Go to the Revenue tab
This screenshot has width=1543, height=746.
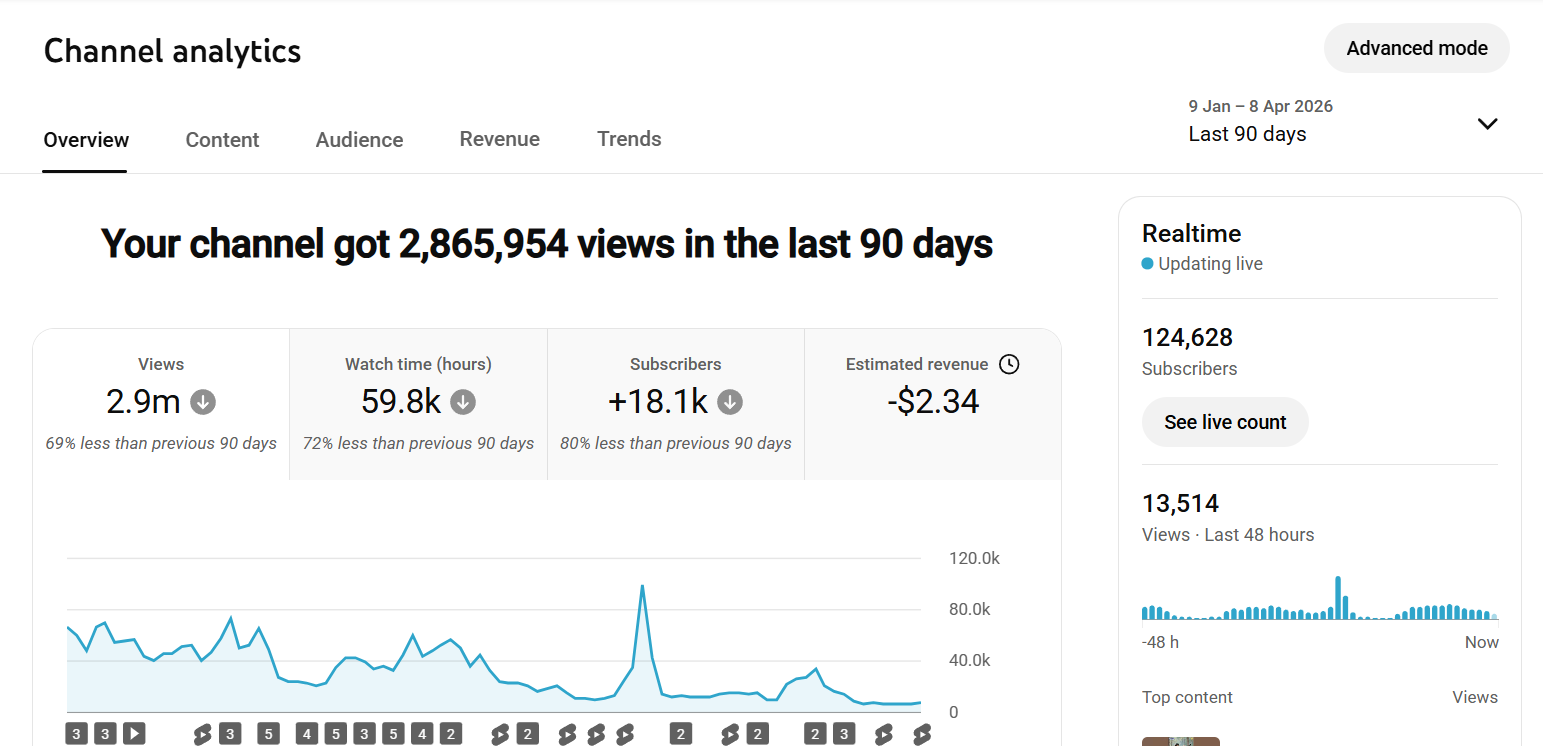499,139
